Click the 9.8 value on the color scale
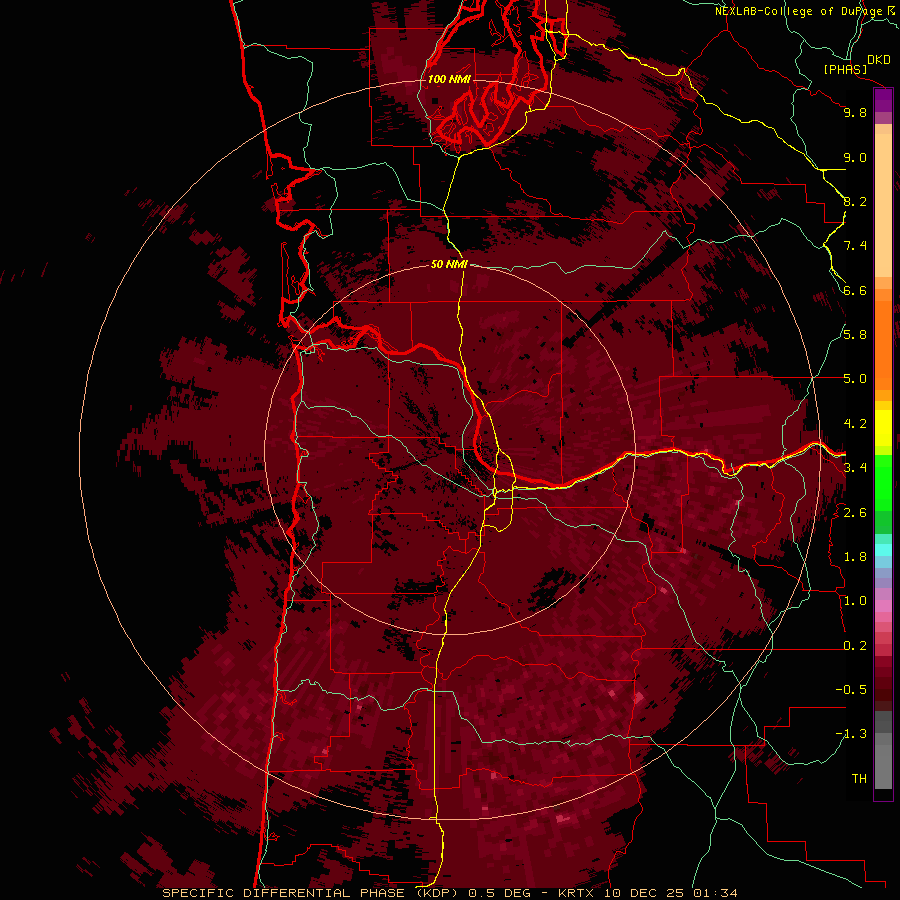The image size is (900, 900). point(855,112)
